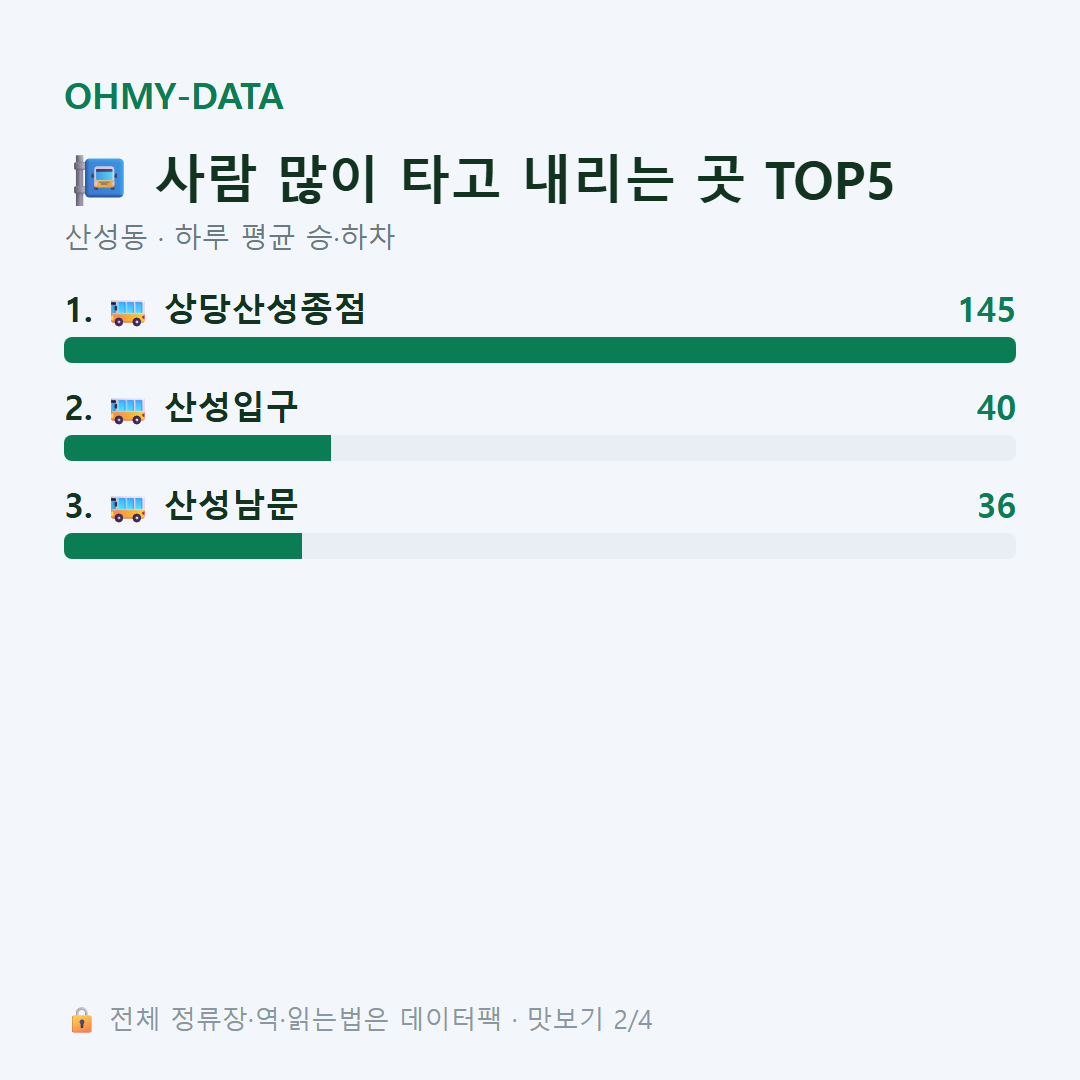The height and width of the screenshot is (1080, 1080).
Task: Click the lock icon in the footer
Action: coord(81,1020)
